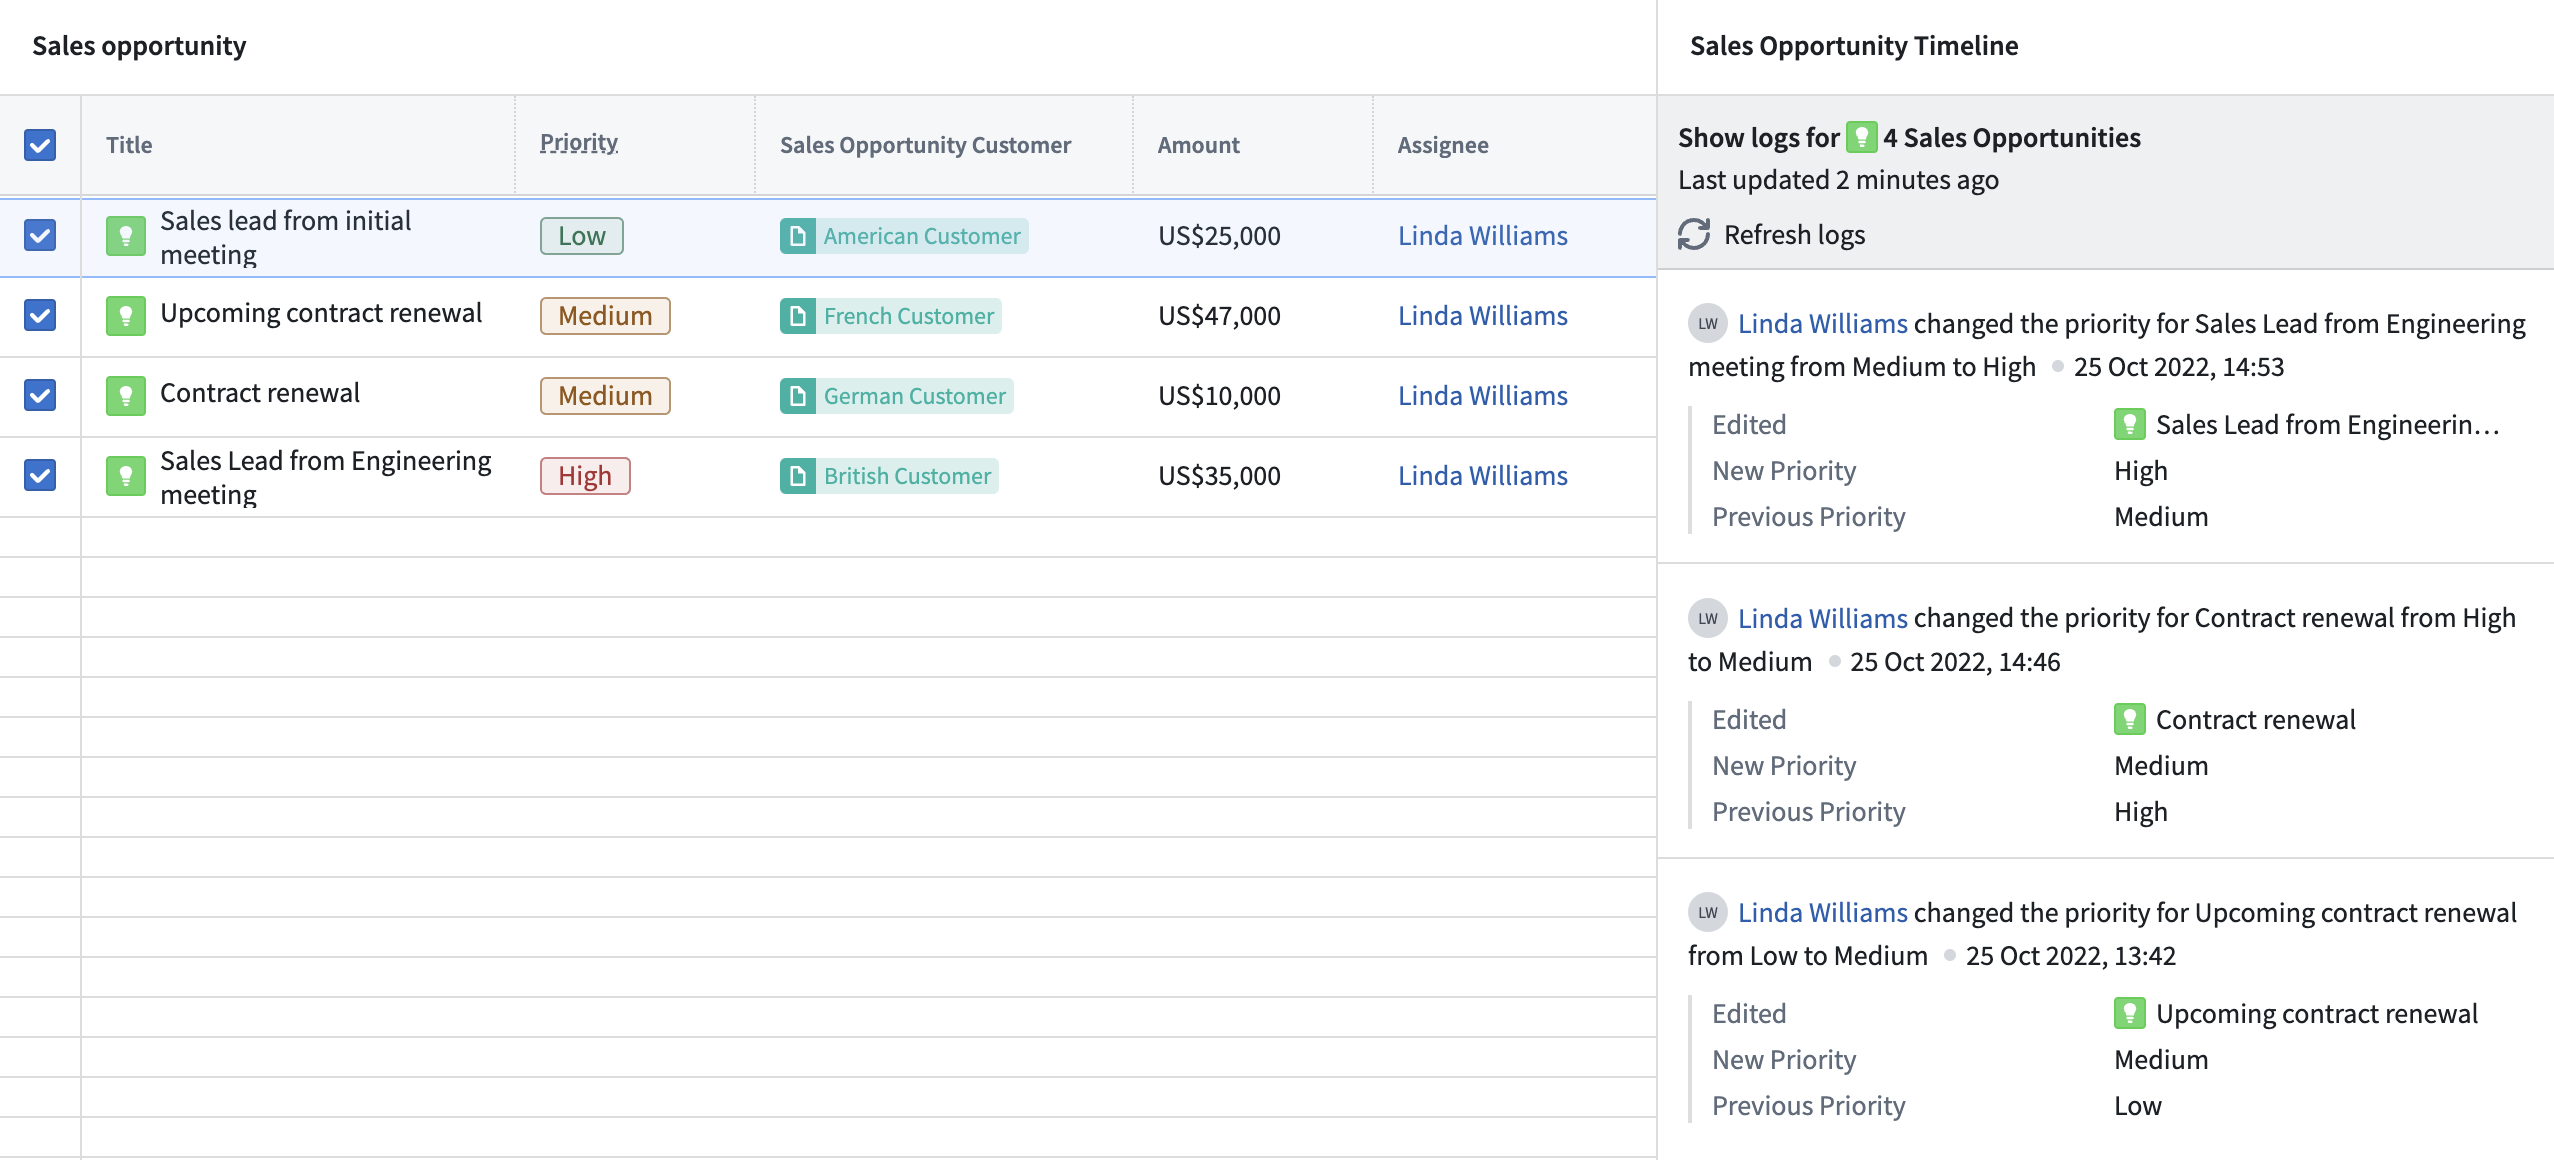Click the title Sales lead from initial meeting
The width and height of the screenshot is (2554, 1160).
(285, 237)
